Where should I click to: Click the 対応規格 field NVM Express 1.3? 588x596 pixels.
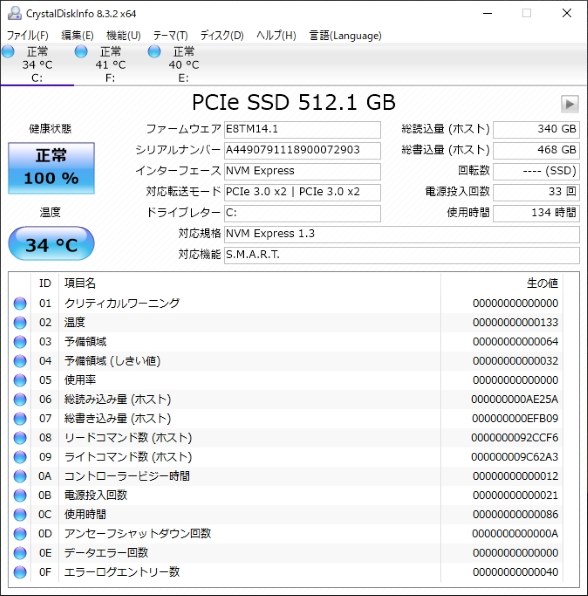click(402, 234)
